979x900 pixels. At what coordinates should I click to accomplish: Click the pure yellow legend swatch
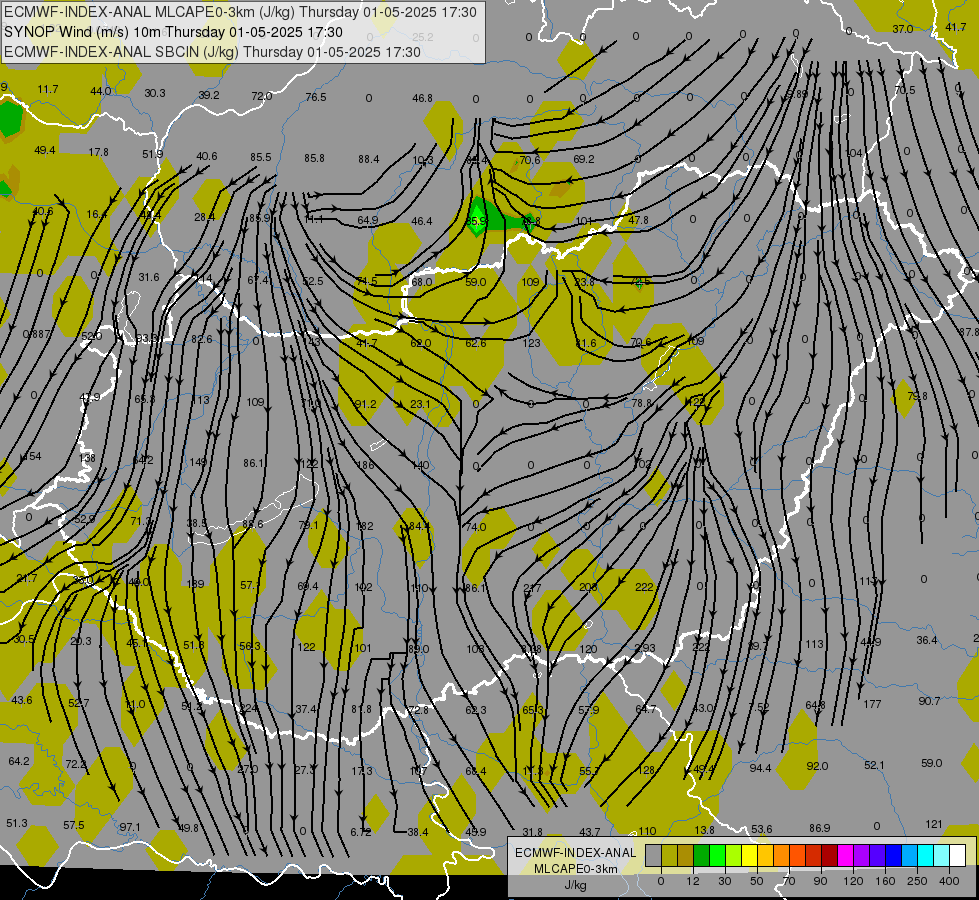click(x=749, y=856)
